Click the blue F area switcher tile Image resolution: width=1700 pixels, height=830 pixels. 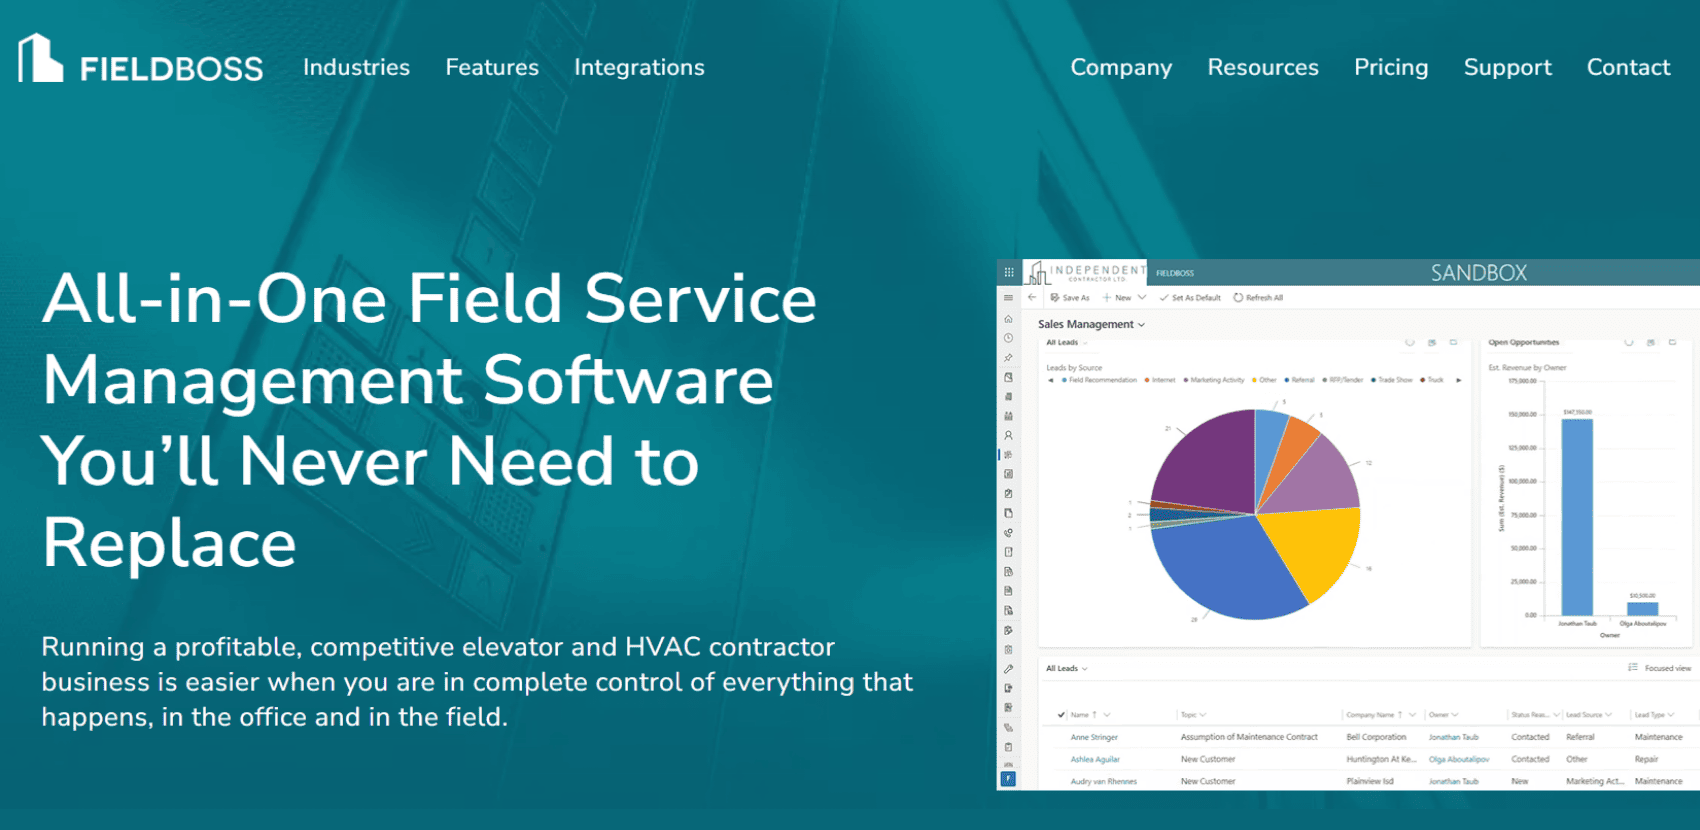[1008, 779]
